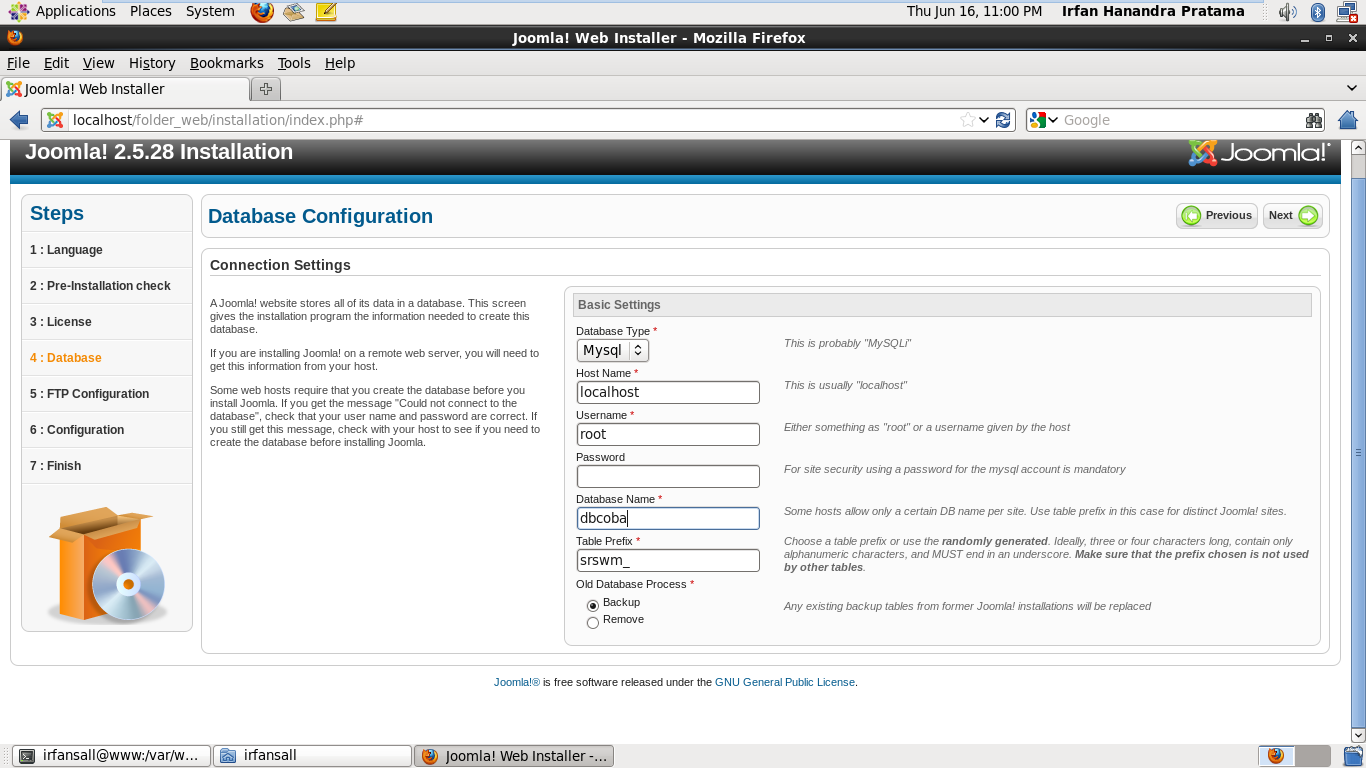
Task: Select the Joomla! Web Installer tab
Action: click(125, 89)
